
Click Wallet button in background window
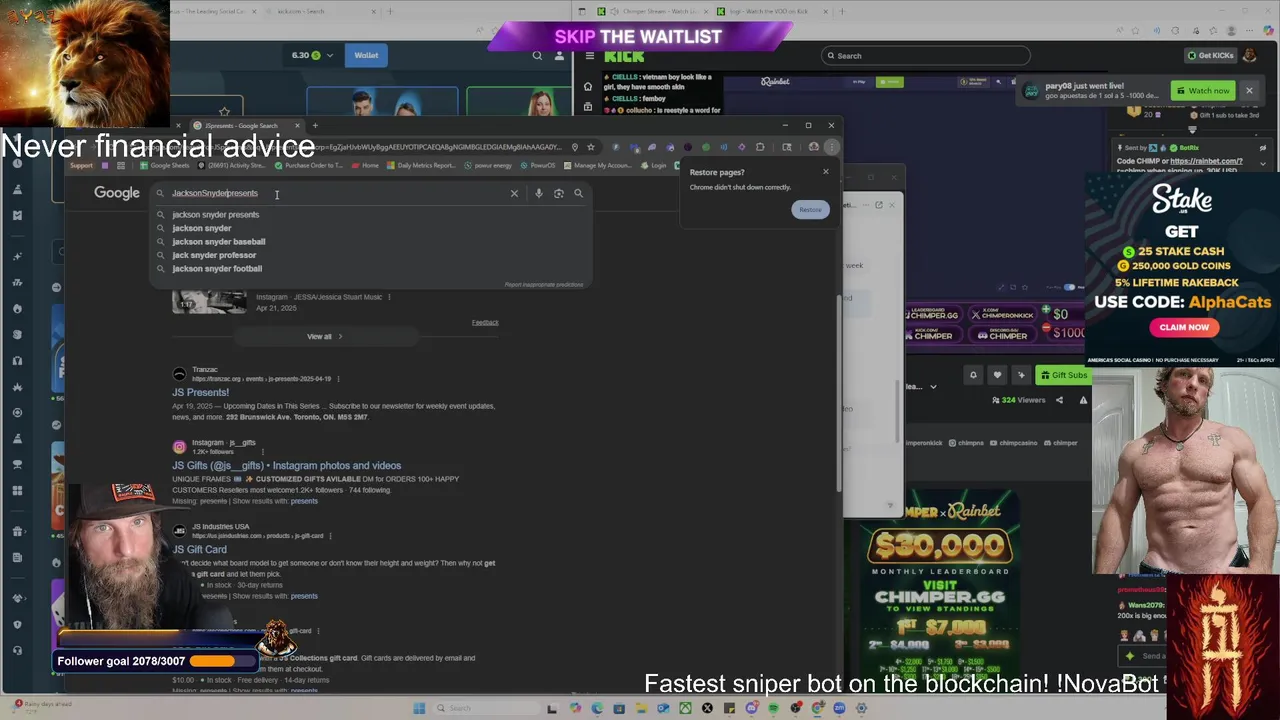[366, 55]
